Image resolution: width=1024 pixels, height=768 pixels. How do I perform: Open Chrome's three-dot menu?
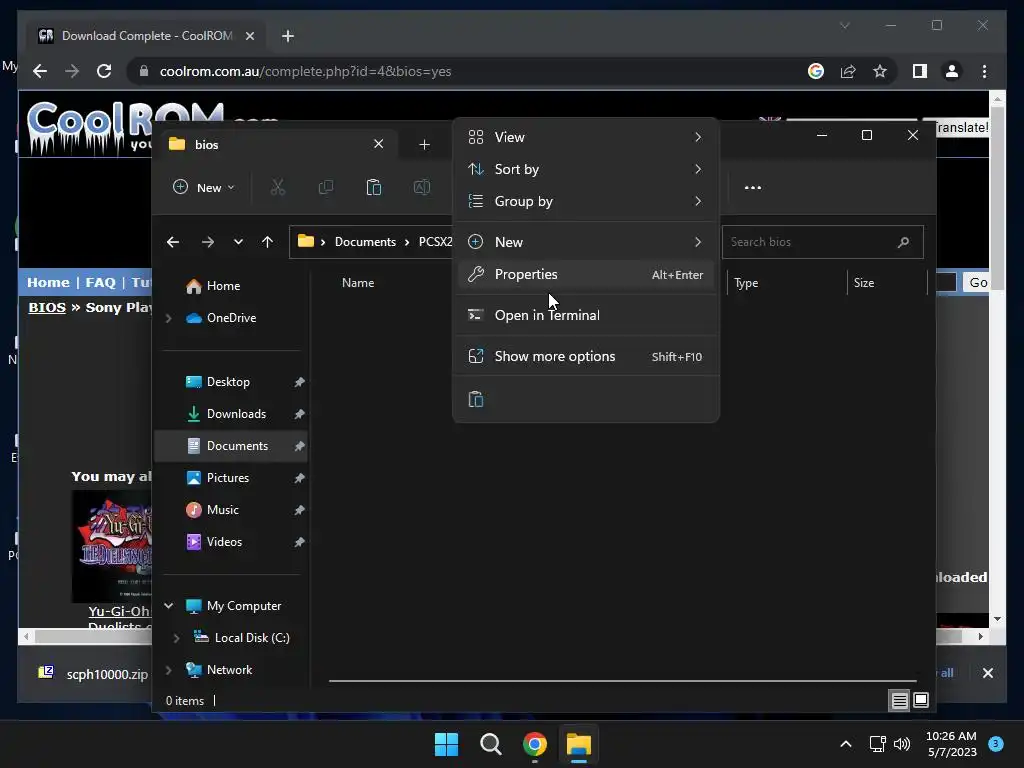984,71
